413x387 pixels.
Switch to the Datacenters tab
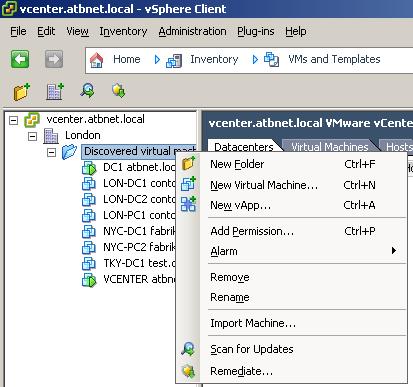pyautogui.click(x=244, y=147)
